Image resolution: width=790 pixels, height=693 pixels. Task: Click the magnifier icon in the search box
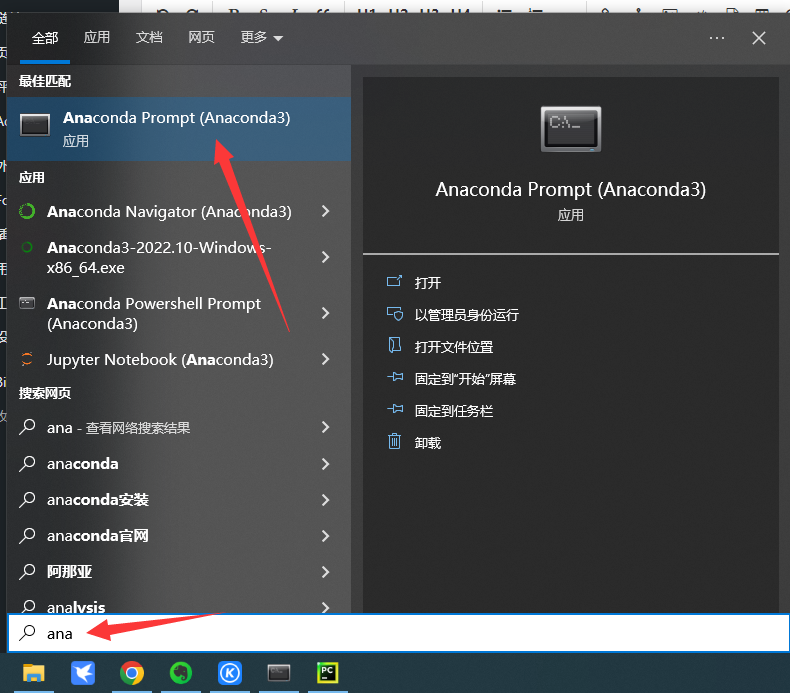(x=27, y=633)
